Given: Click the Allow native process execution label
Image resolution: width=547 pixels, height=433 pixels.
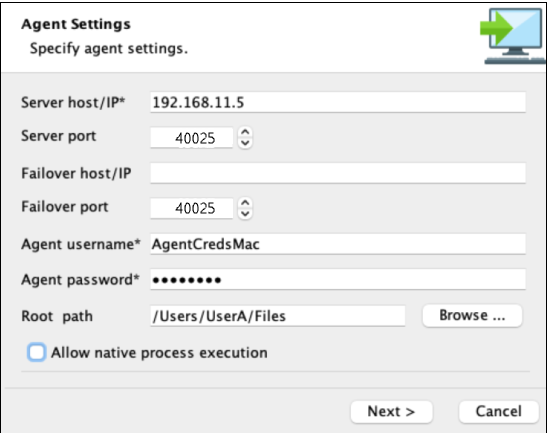Looking at the screenshot, I should [x=159, y=353].
